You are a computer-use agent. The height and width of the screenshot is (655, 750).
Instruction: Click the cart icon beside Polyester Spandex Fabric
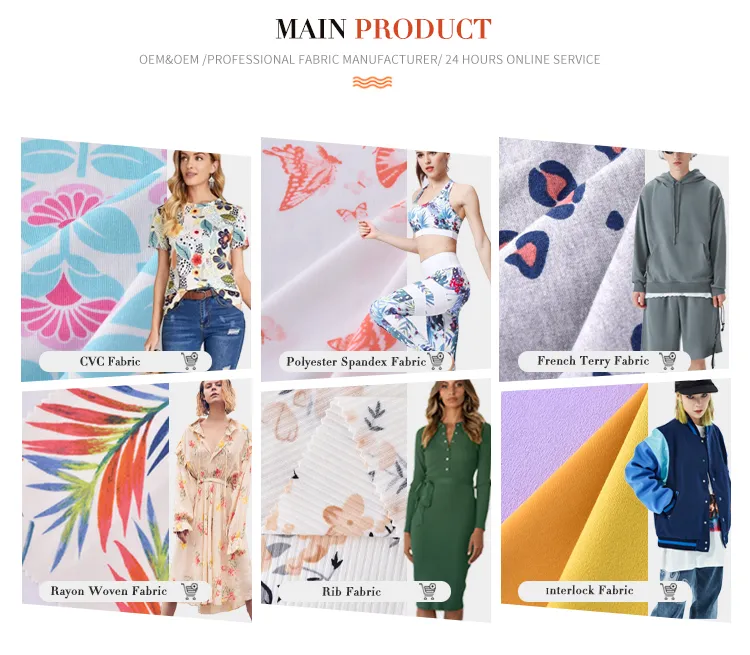(437, 361)
